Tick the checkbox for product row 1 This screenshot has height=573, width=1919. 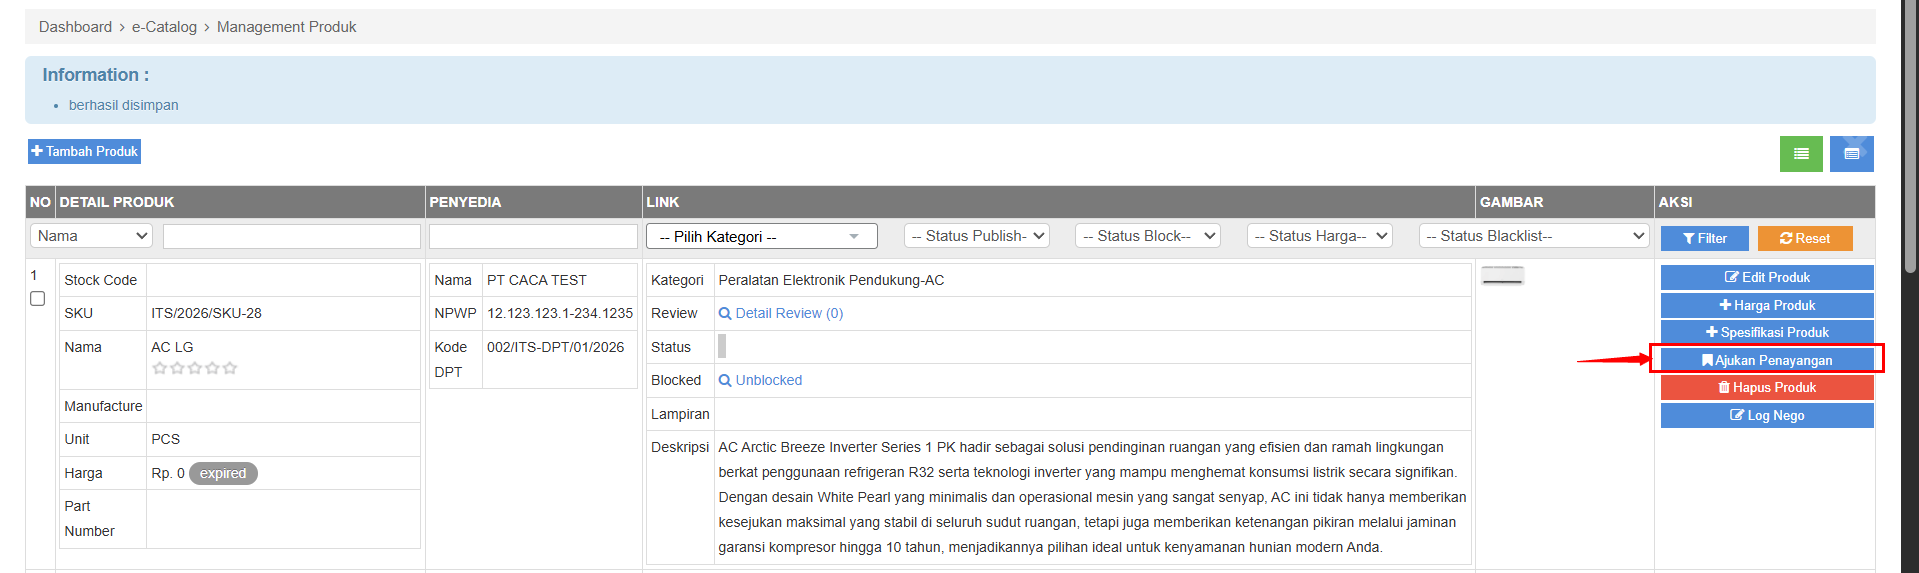click(x=38, y=299)
